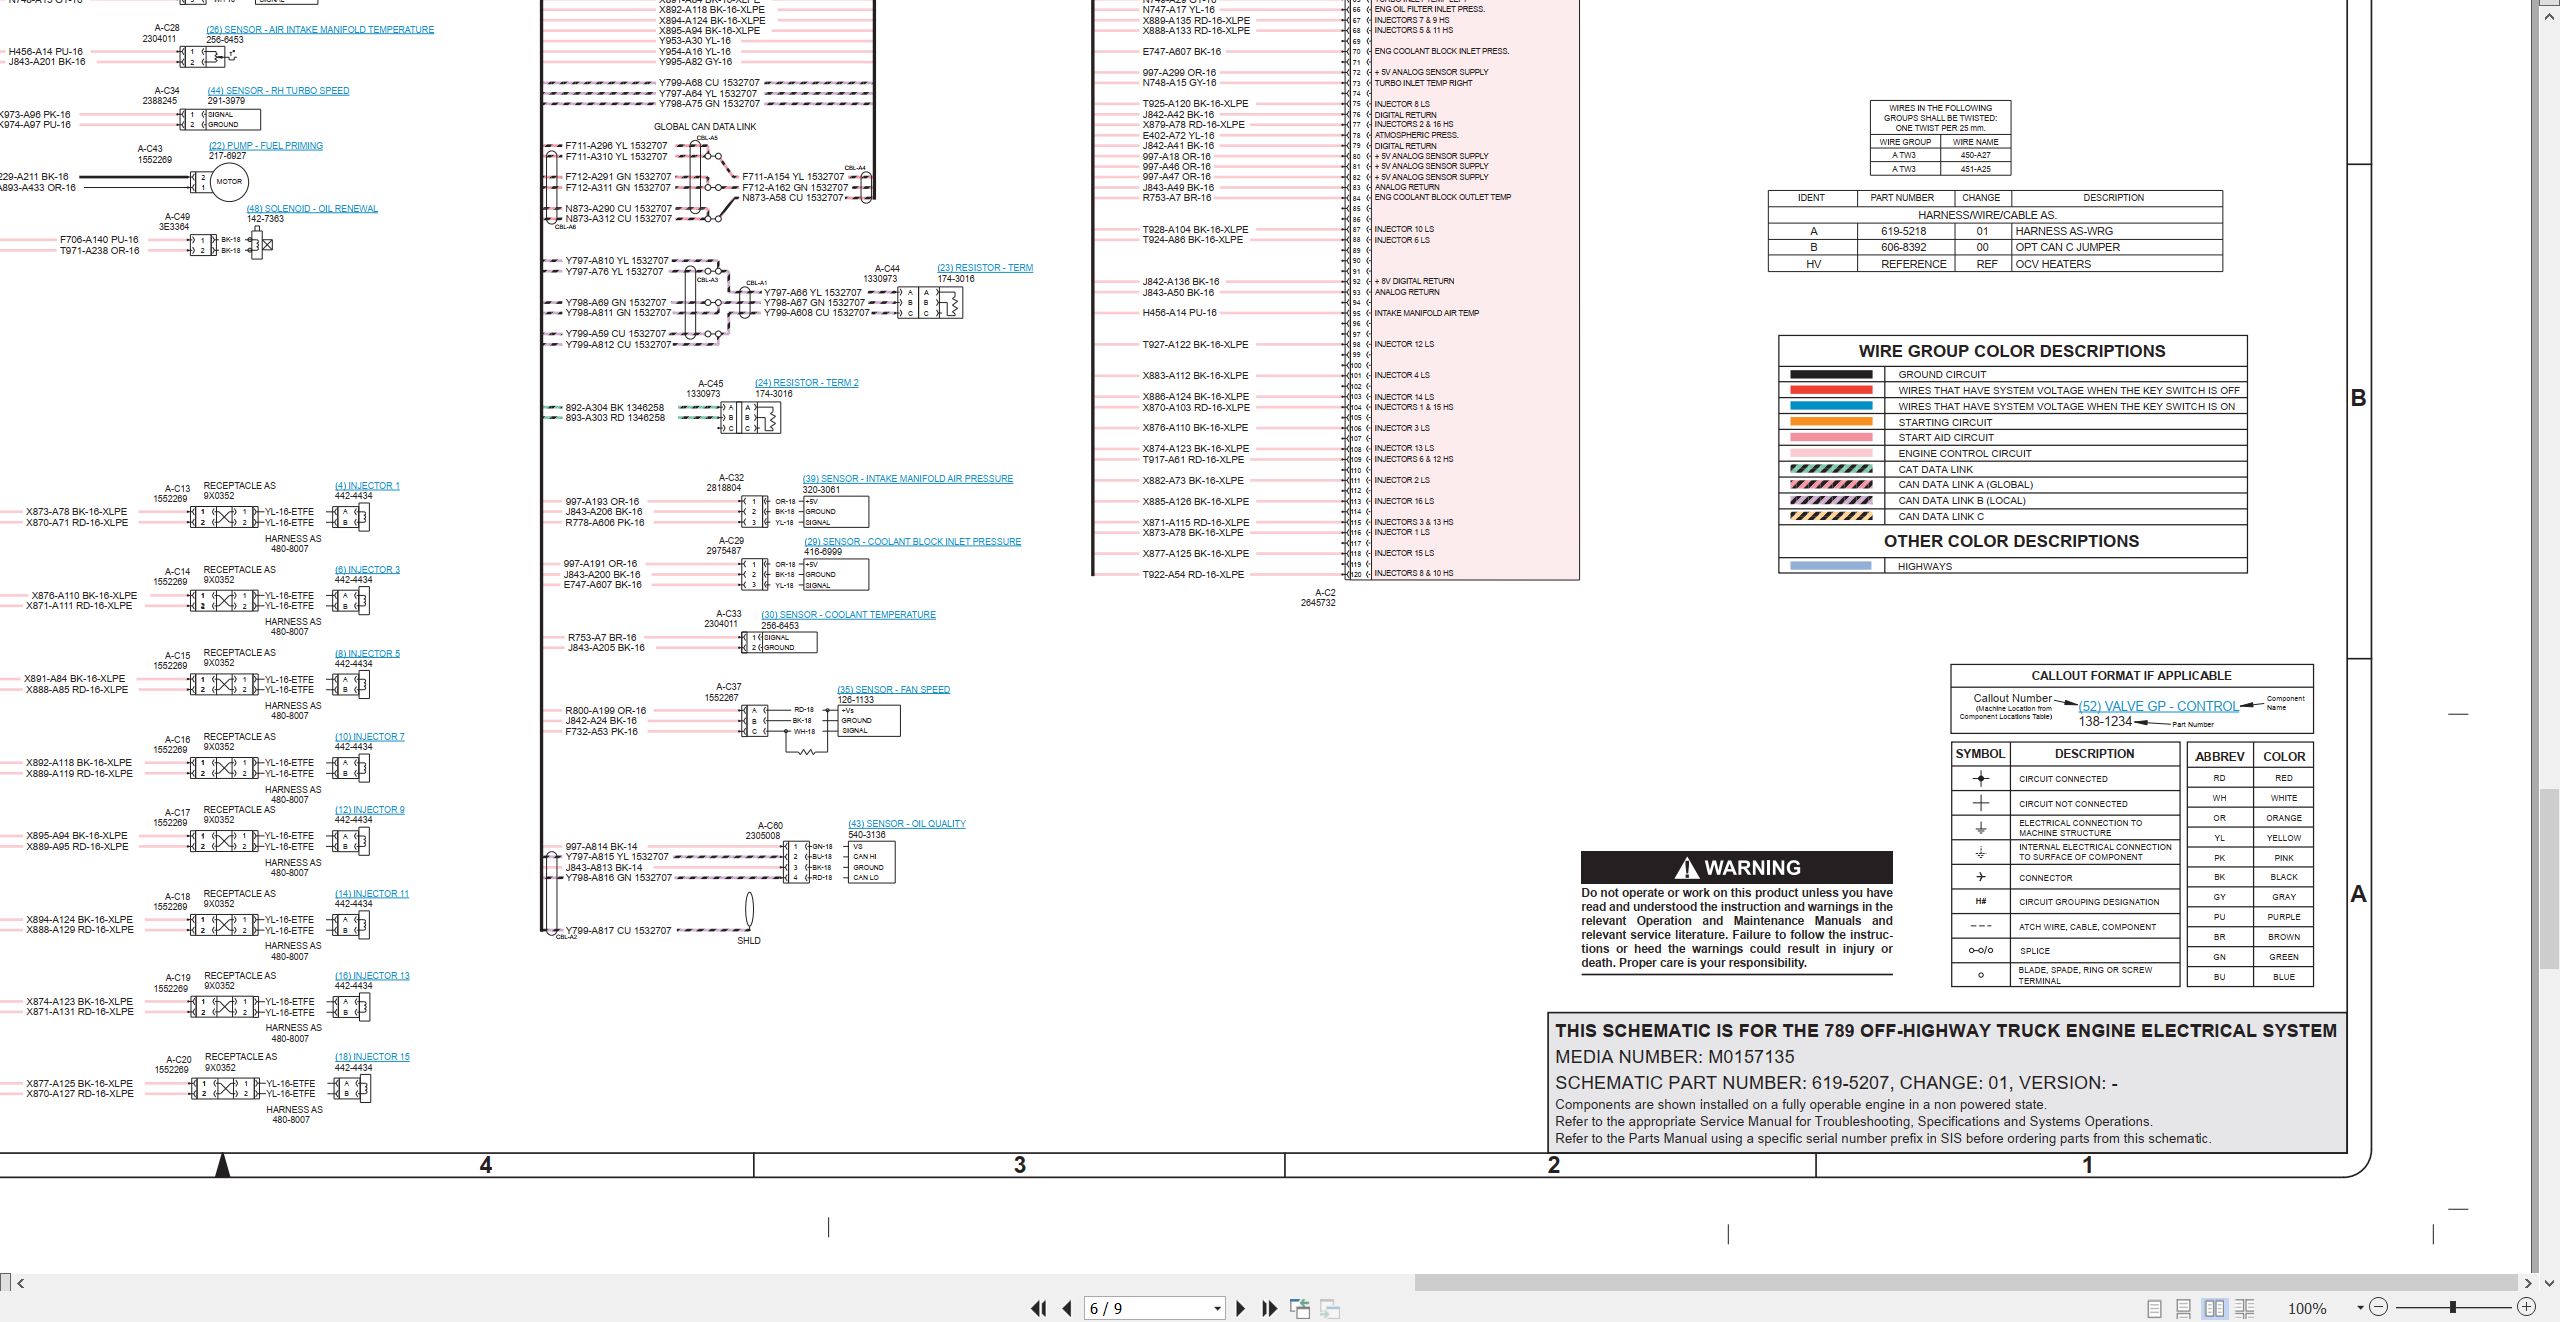Screen dimensions: 2560x1322
Task: Switch to continuous scrolling page view
Action: tap(2184, 1308)
